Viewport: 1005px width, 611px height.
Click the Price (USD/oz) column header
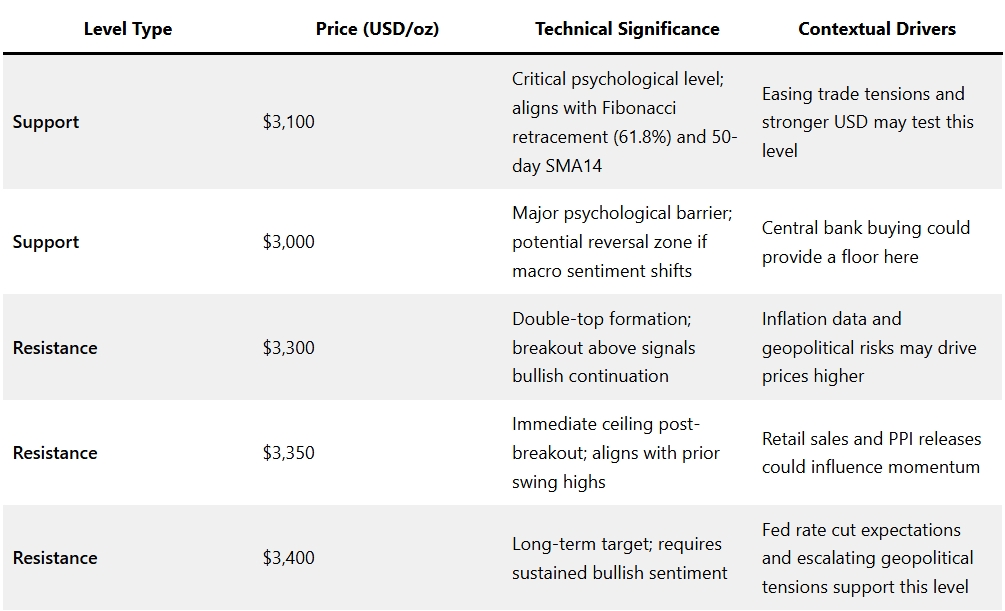(377, 29)
